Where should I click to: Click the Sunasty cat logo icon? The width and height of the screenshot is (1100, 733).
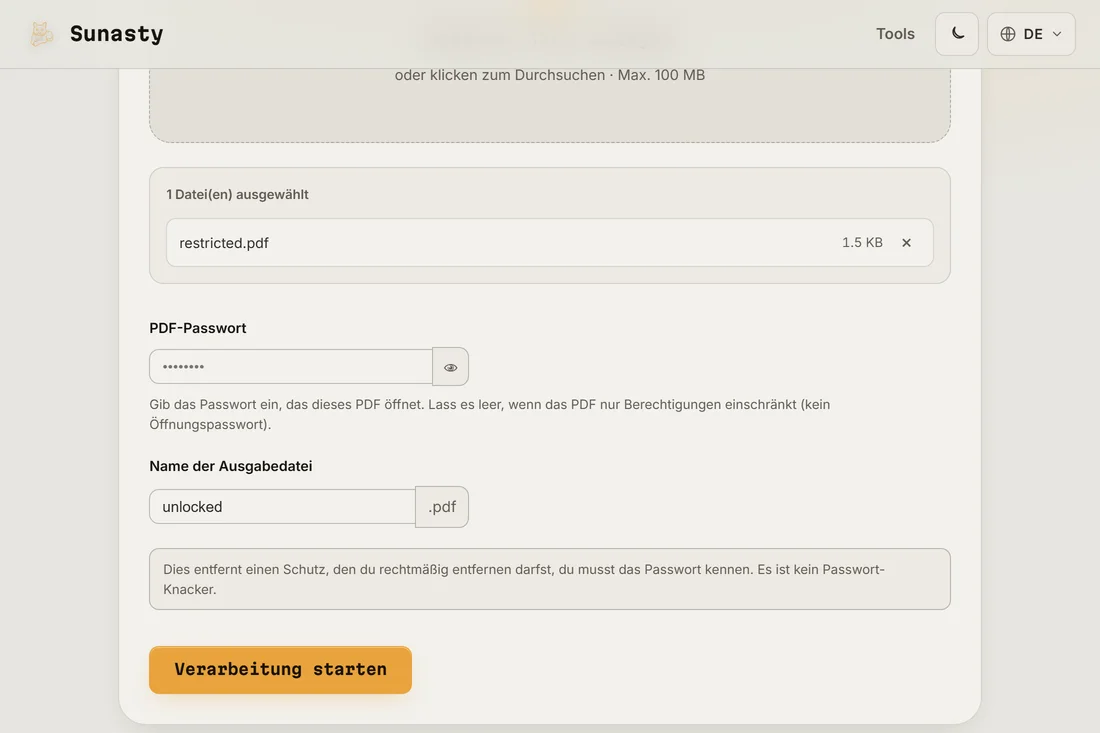tap(41, 34)
